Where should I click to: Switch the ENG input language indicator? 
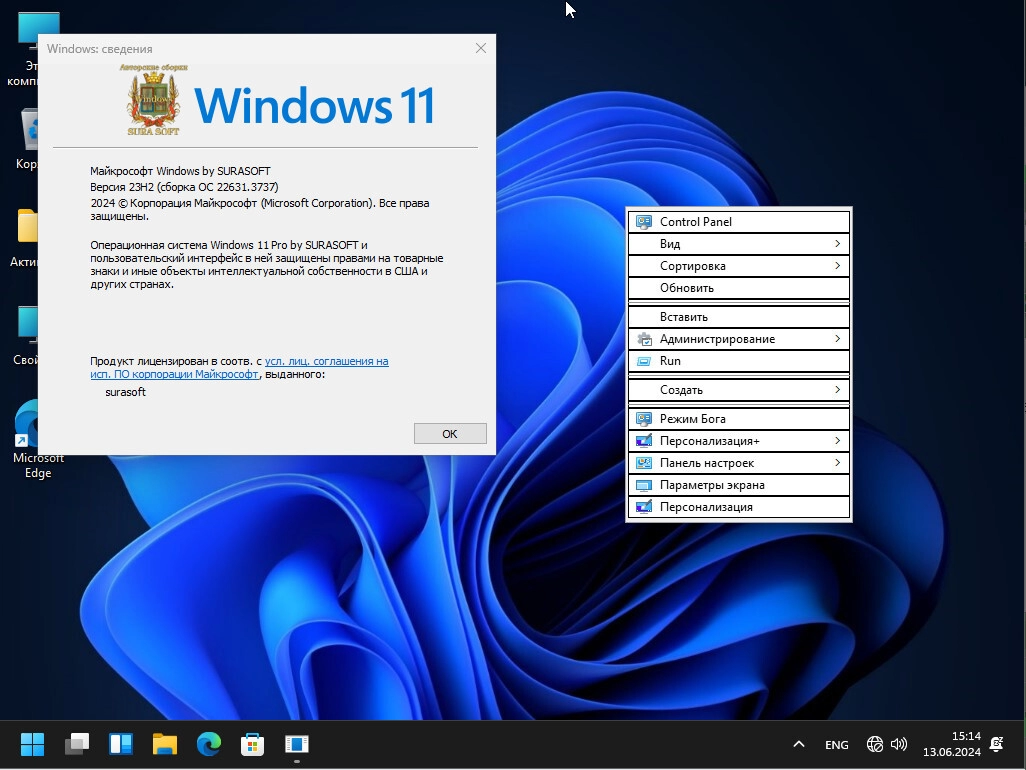click(x=837, y=745)
